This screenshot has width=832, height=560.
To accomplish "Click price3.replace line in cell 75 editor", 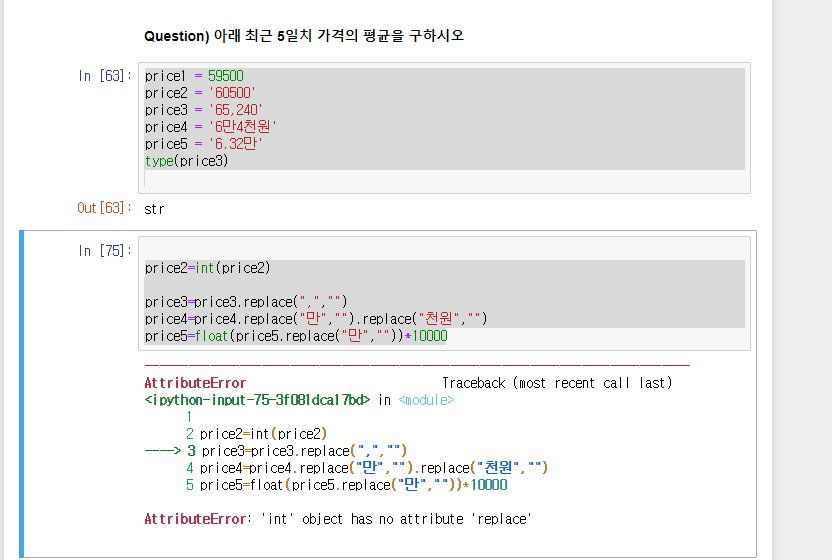I will pos(246,302).
